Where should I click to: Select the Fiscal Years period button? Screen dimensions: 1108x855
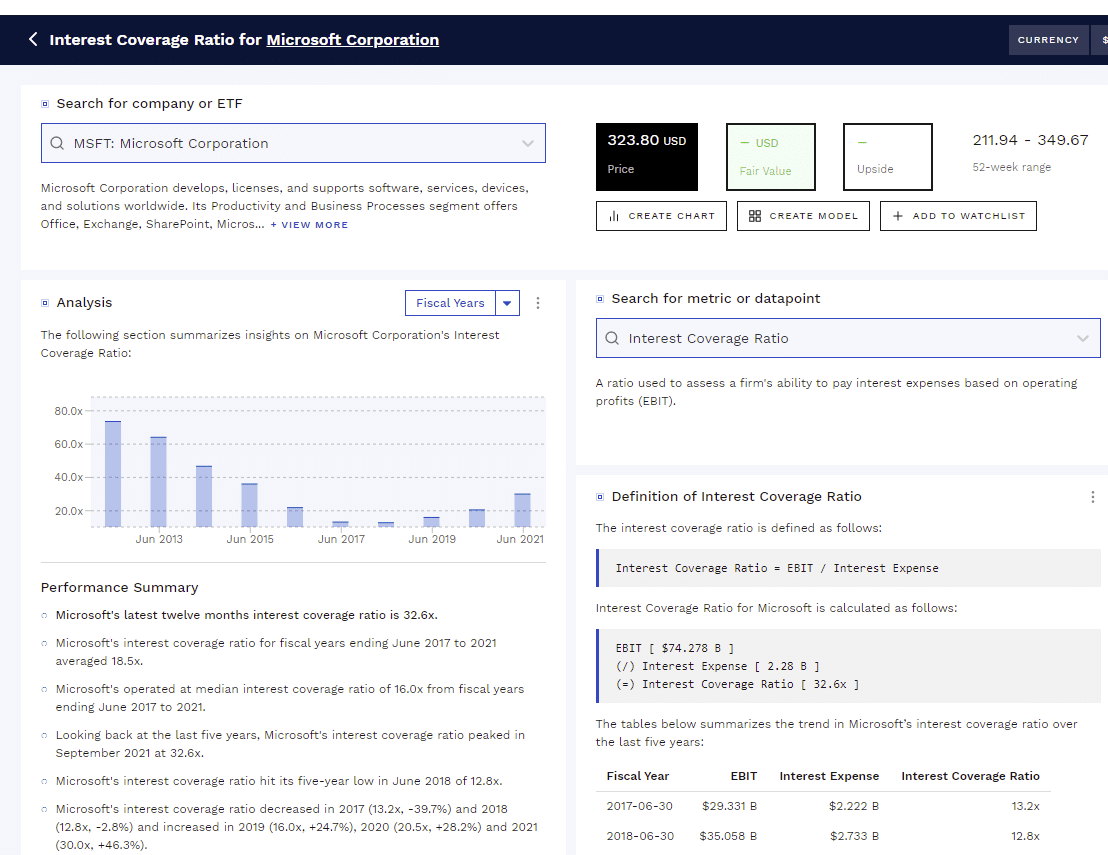[x=449, y=304]
